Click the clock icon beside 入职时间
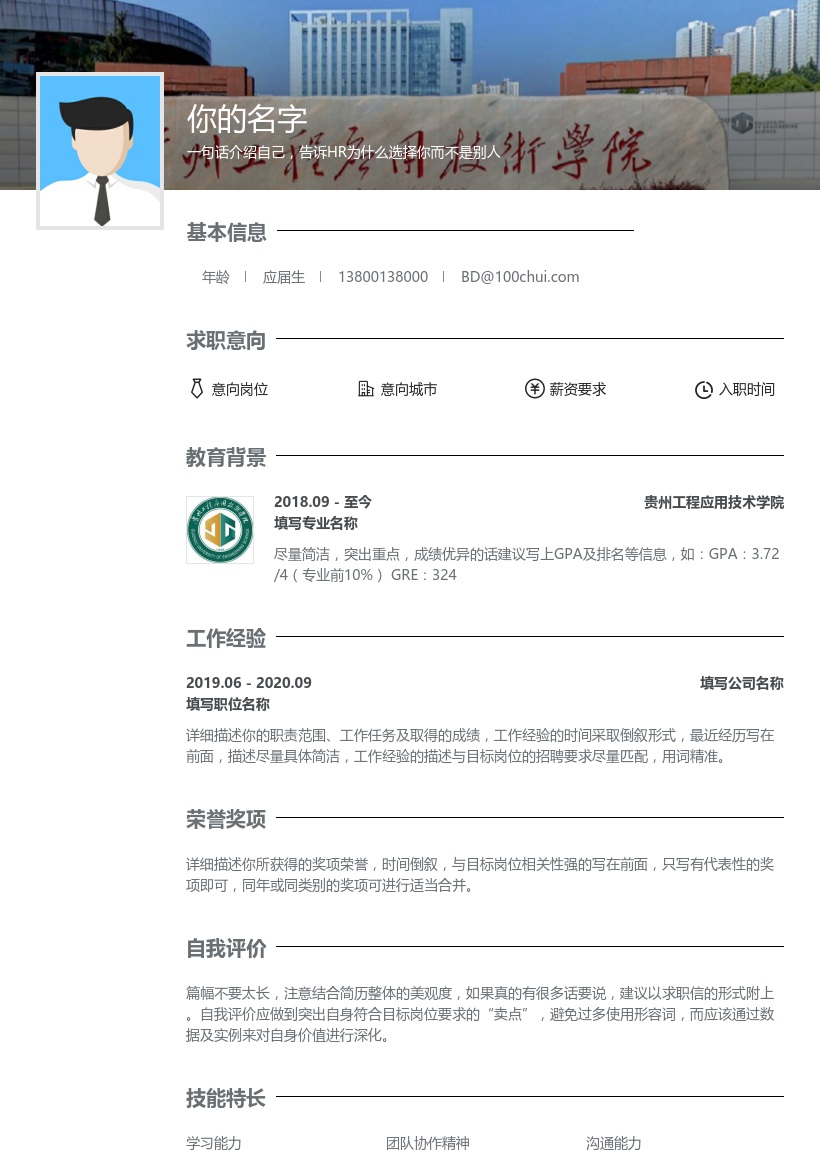 tap(704, 390)
